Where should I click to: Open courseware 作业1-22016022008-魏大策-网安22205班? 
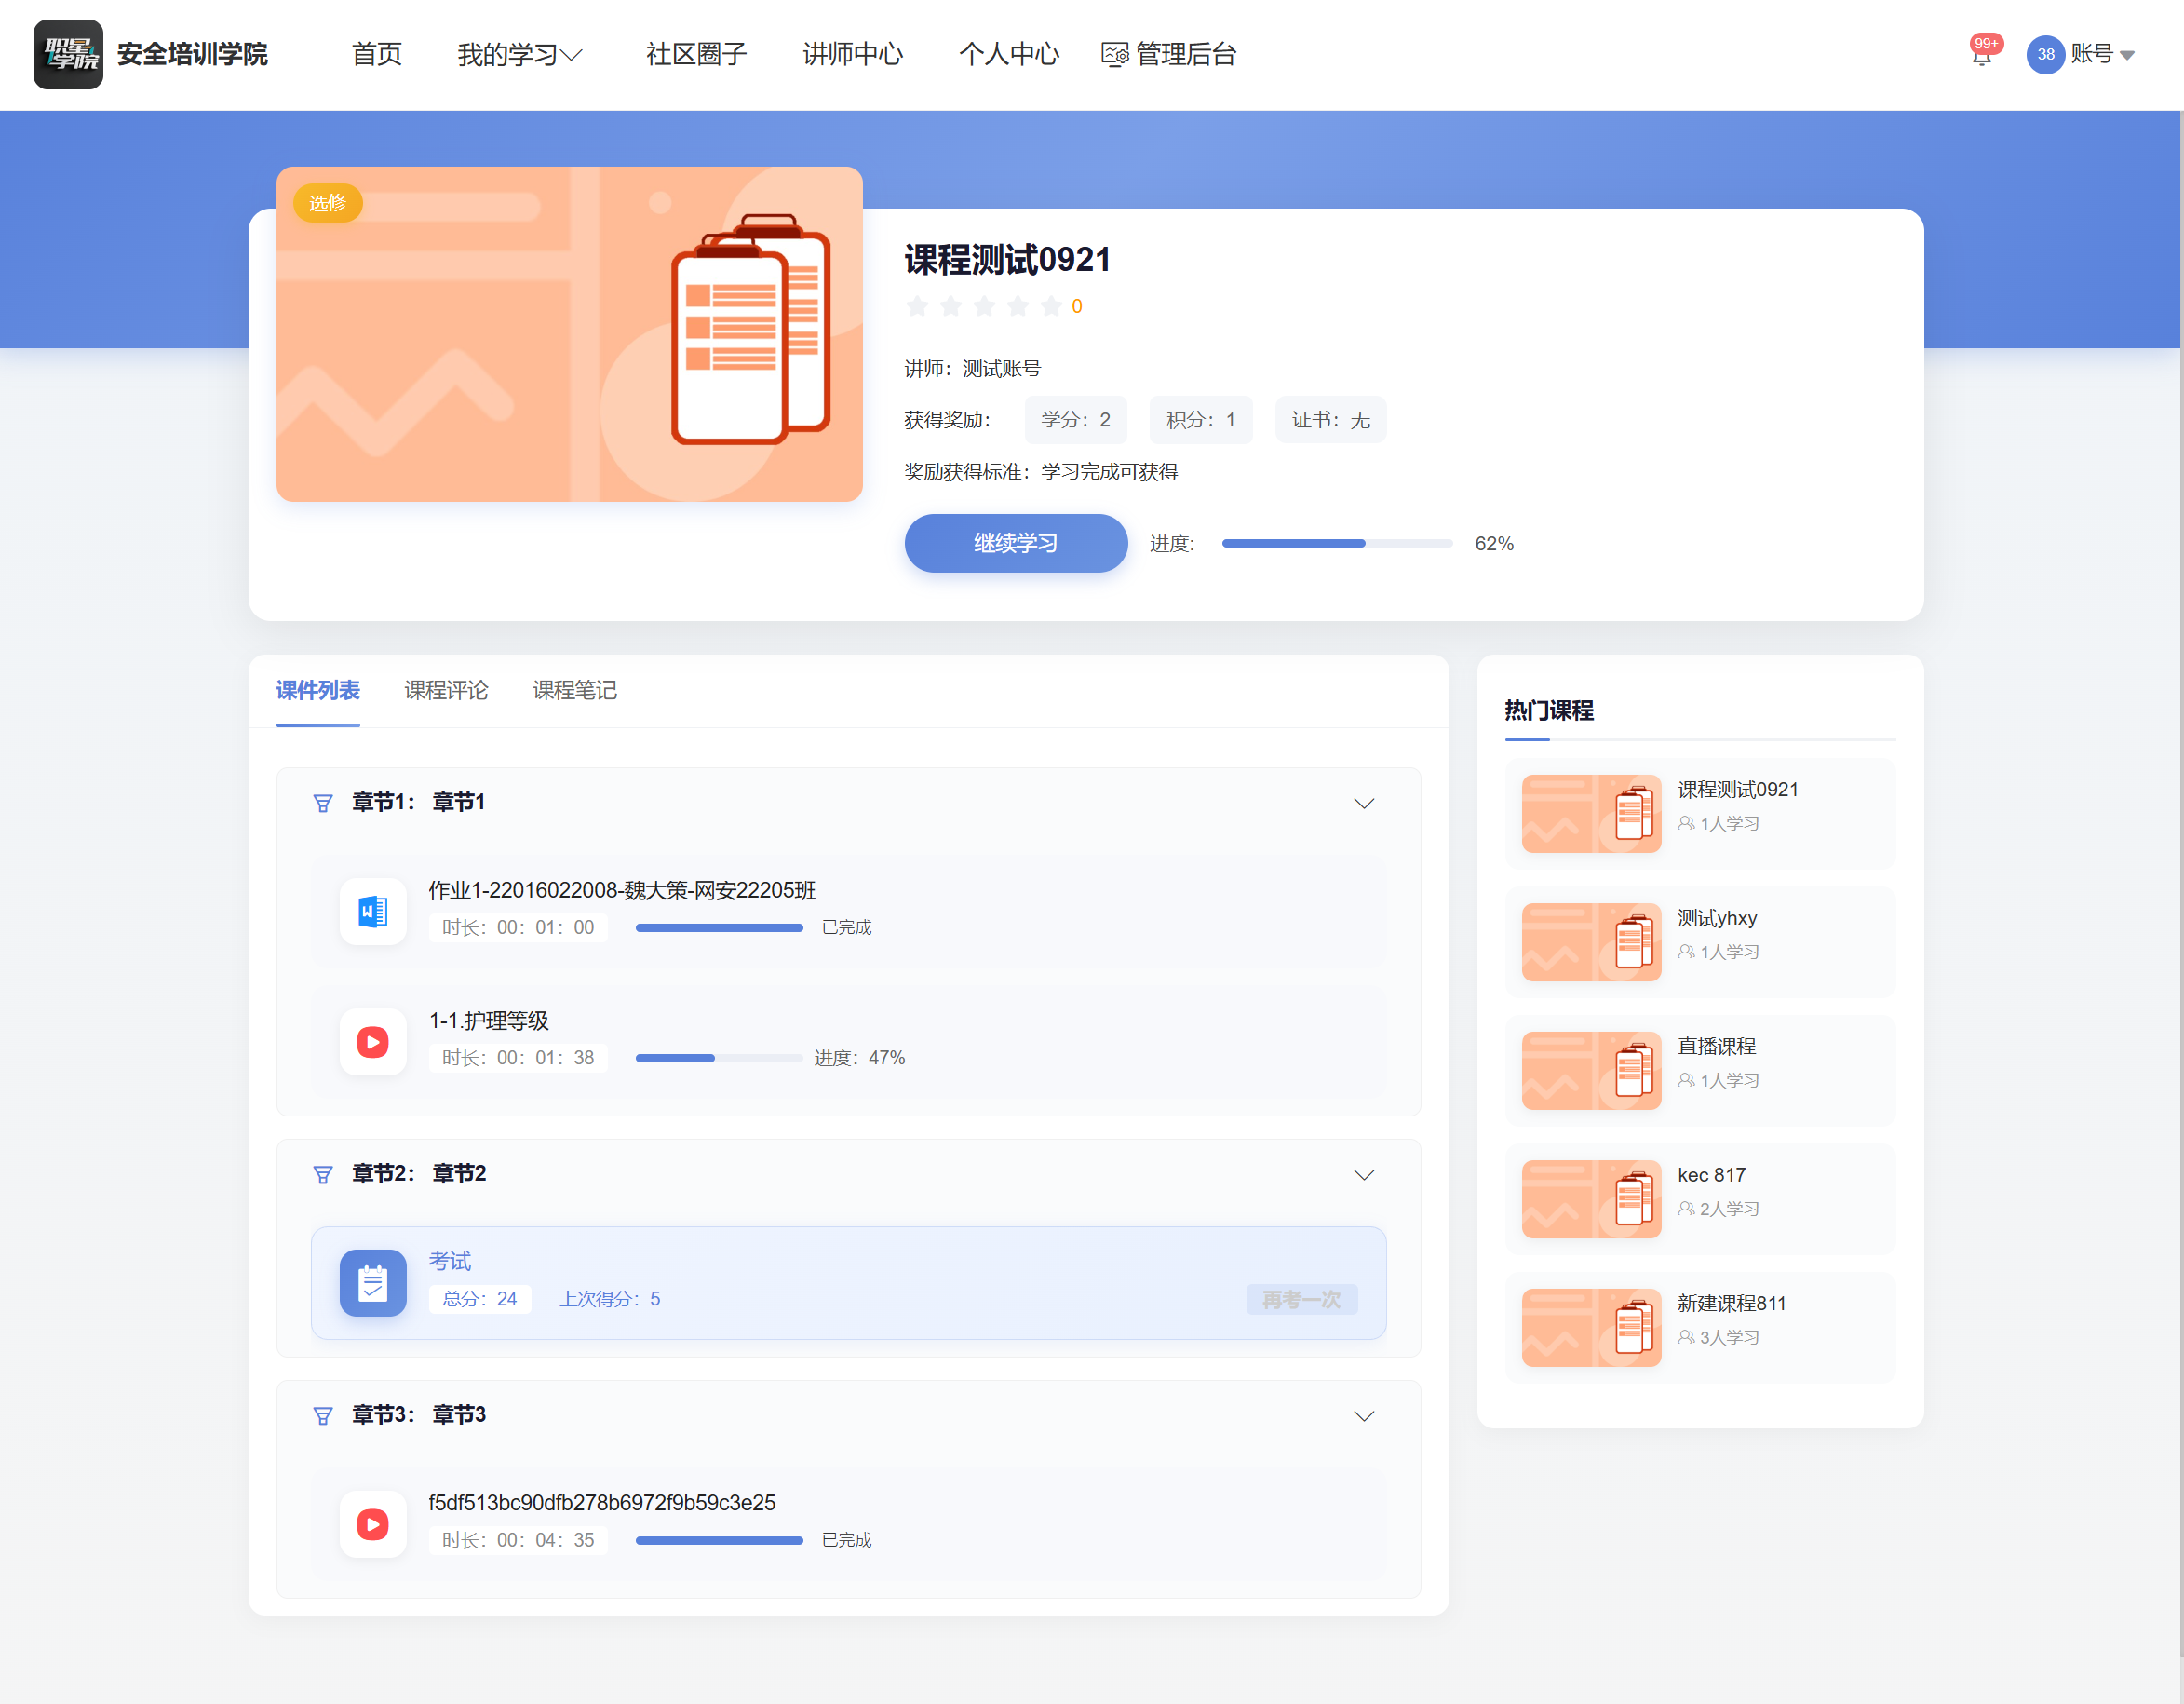pos(622,890)
